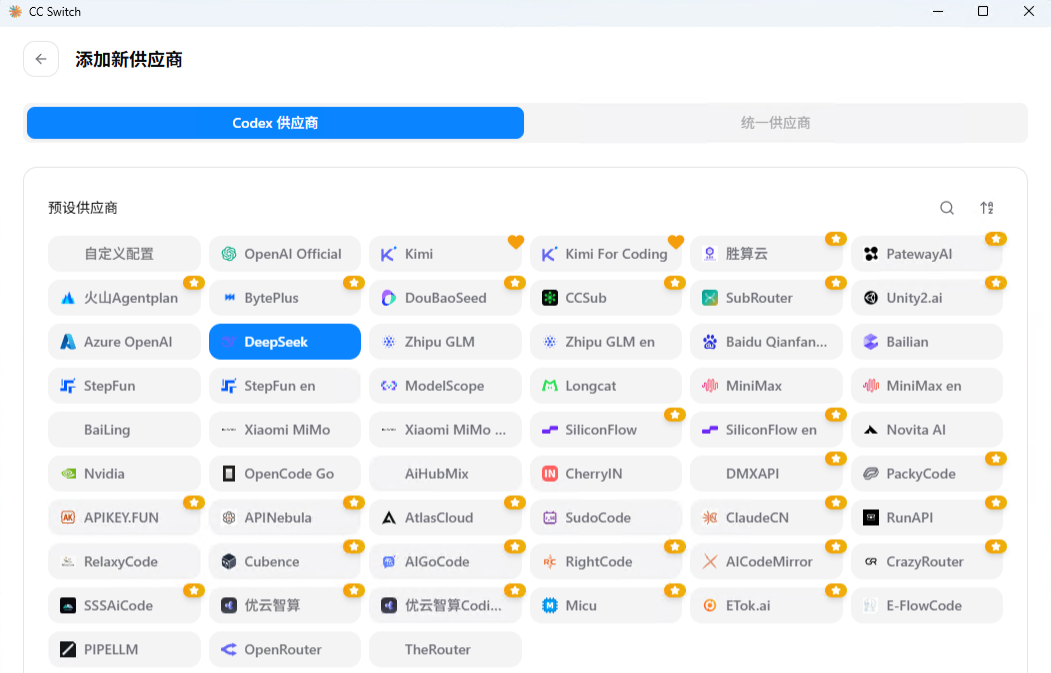Select the Codex 供应商 tab
This screenshot has width=1051, height=673.
275,123
